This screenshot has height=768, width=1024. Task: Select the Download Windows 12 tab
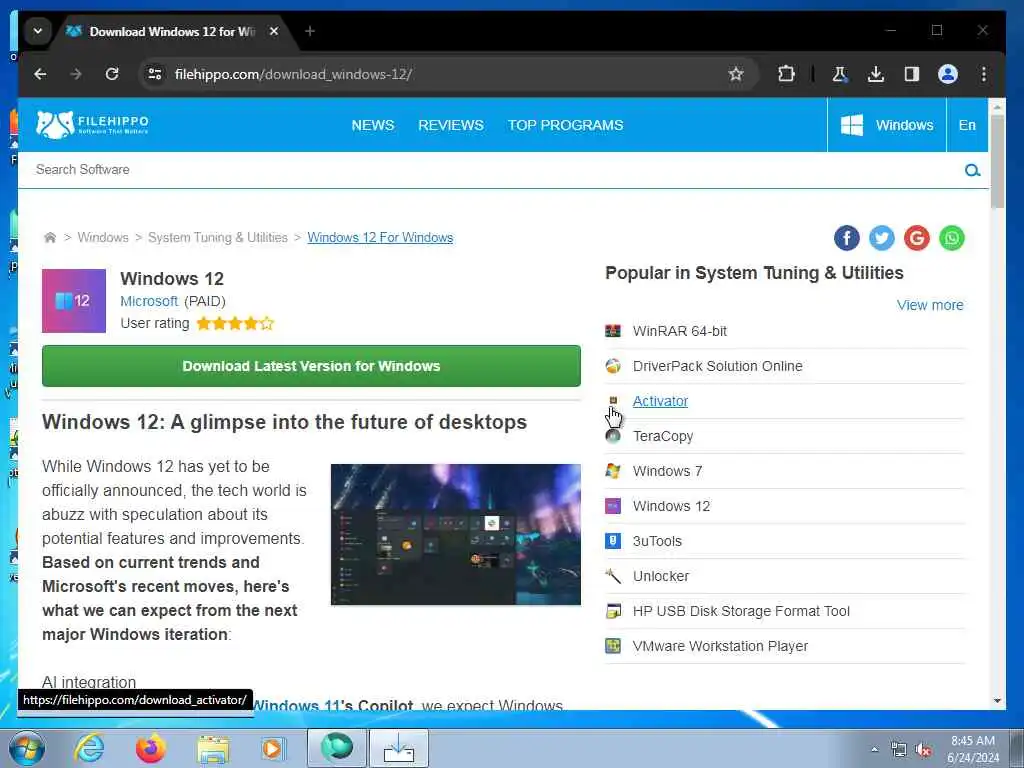[172, 31]
